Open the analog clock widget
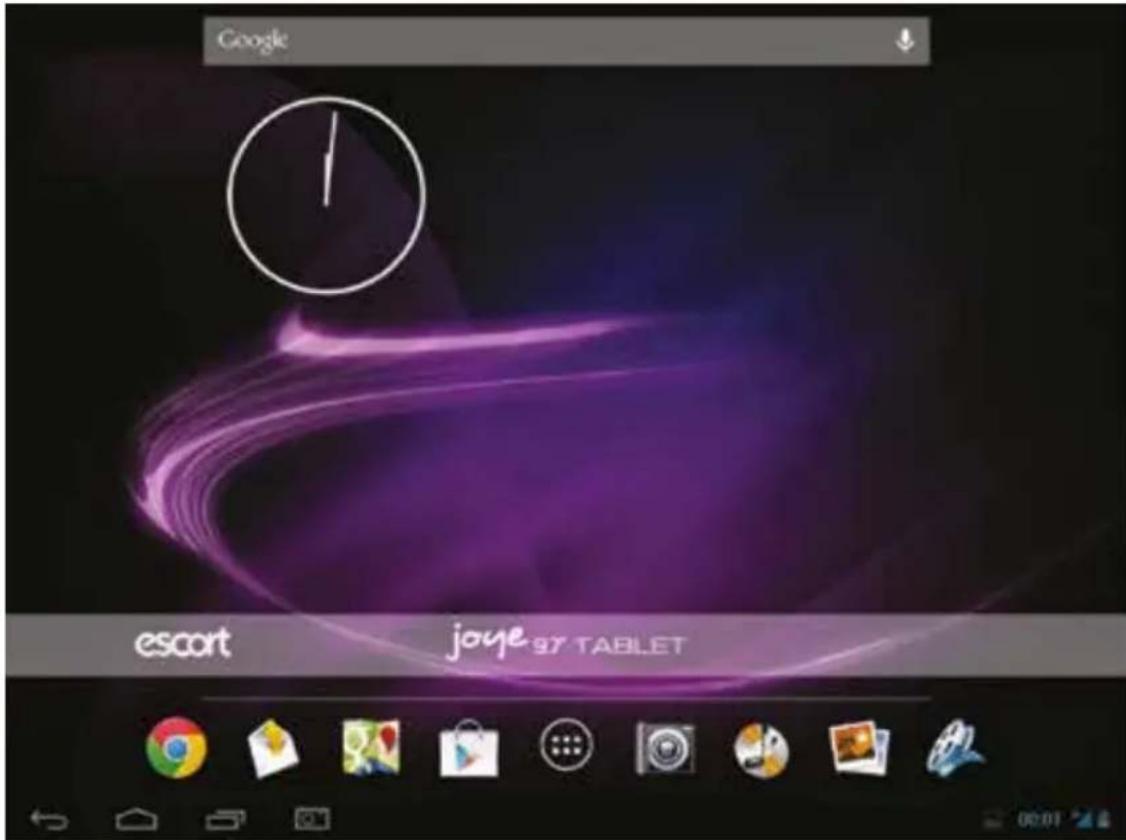Screen dimensions: 1126x840 pyautogui.click(x=327, y=195)
